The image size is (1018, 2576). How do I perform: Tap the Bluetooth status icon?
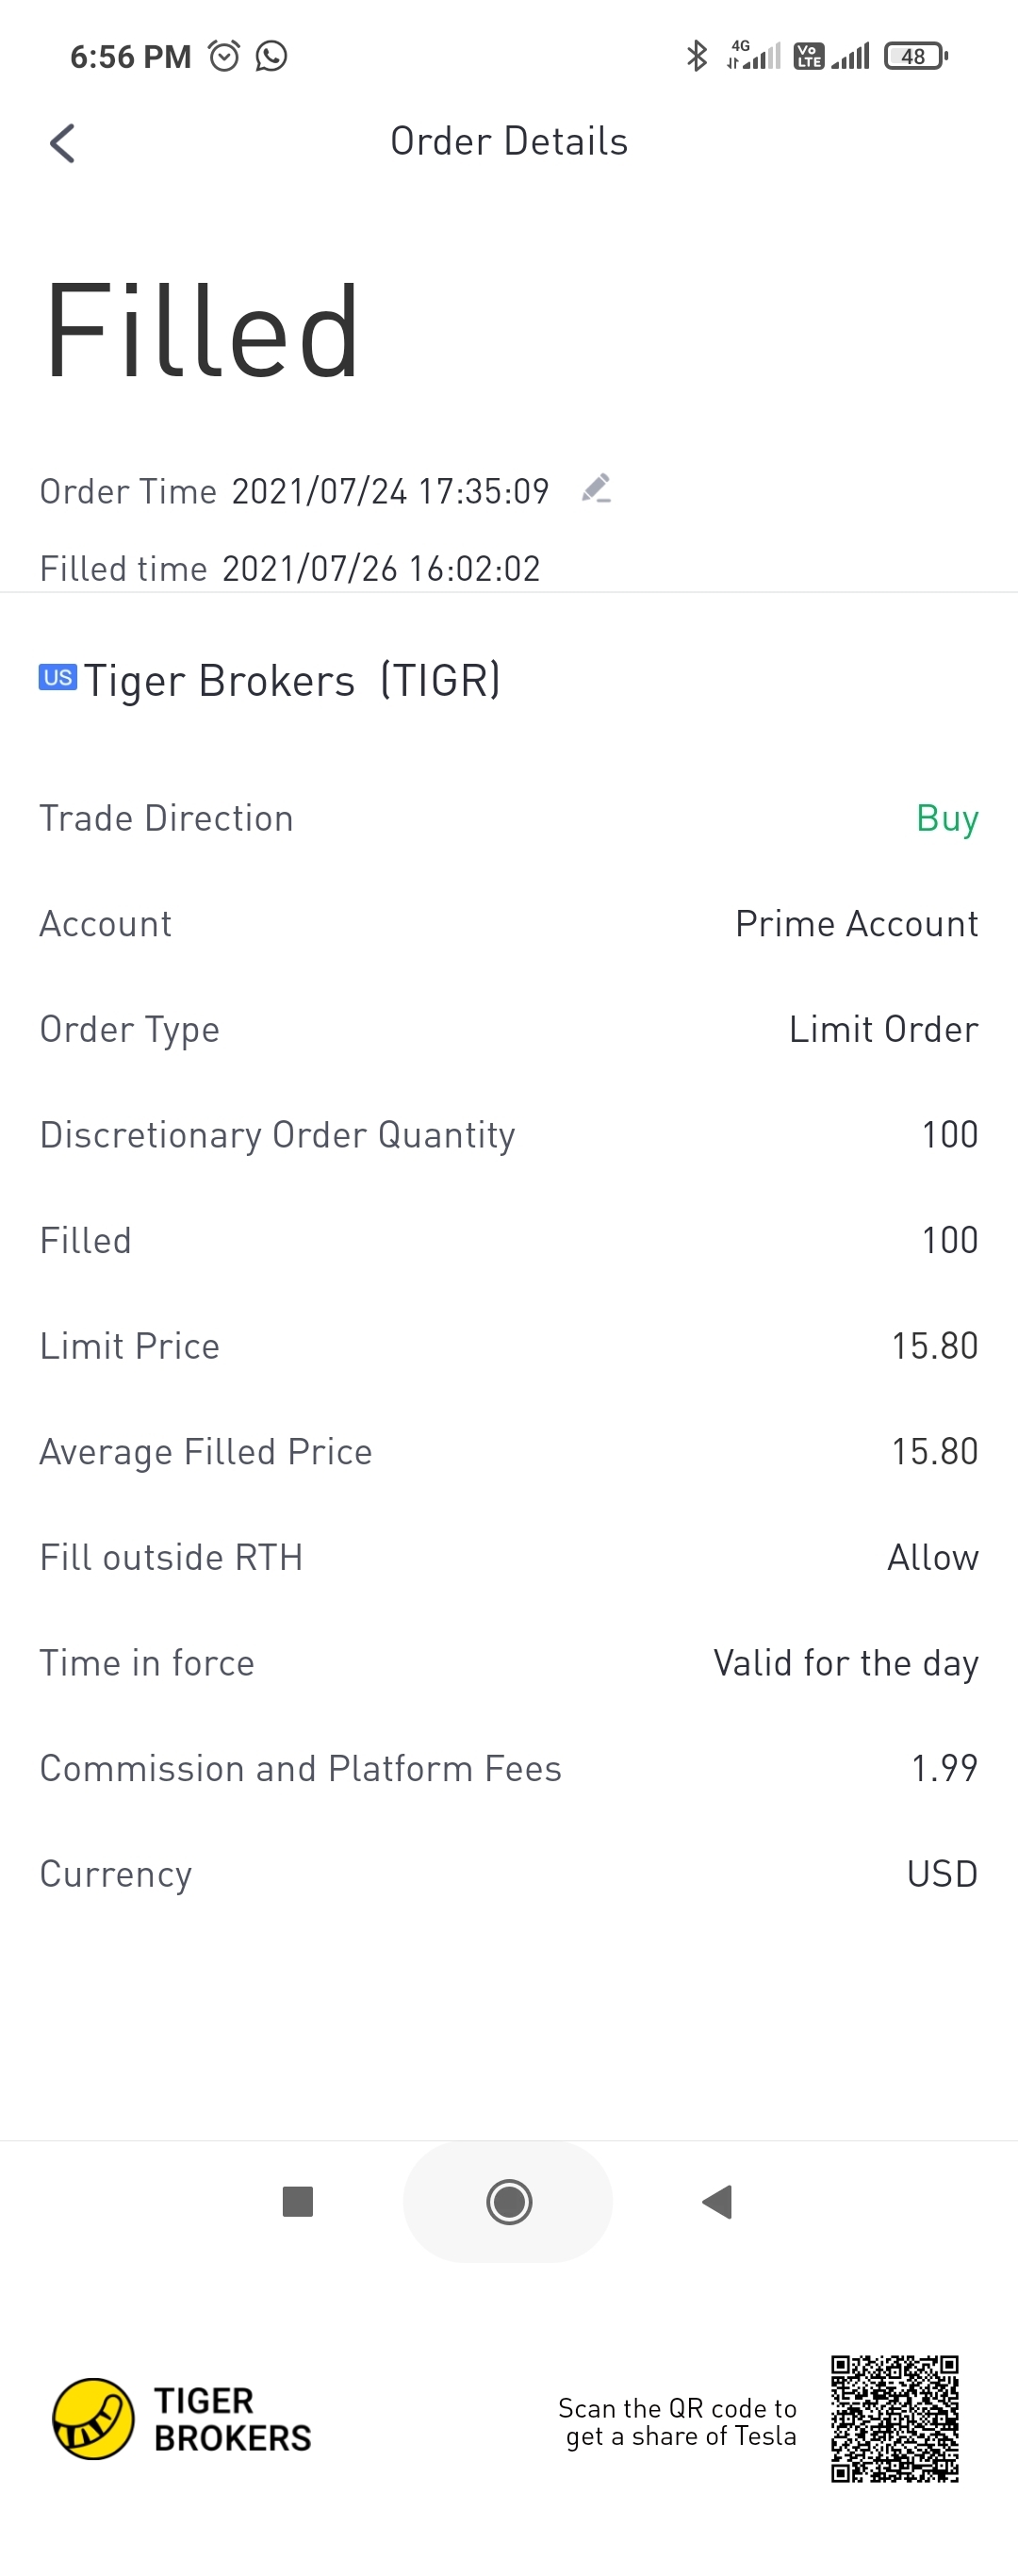(697, 56)
